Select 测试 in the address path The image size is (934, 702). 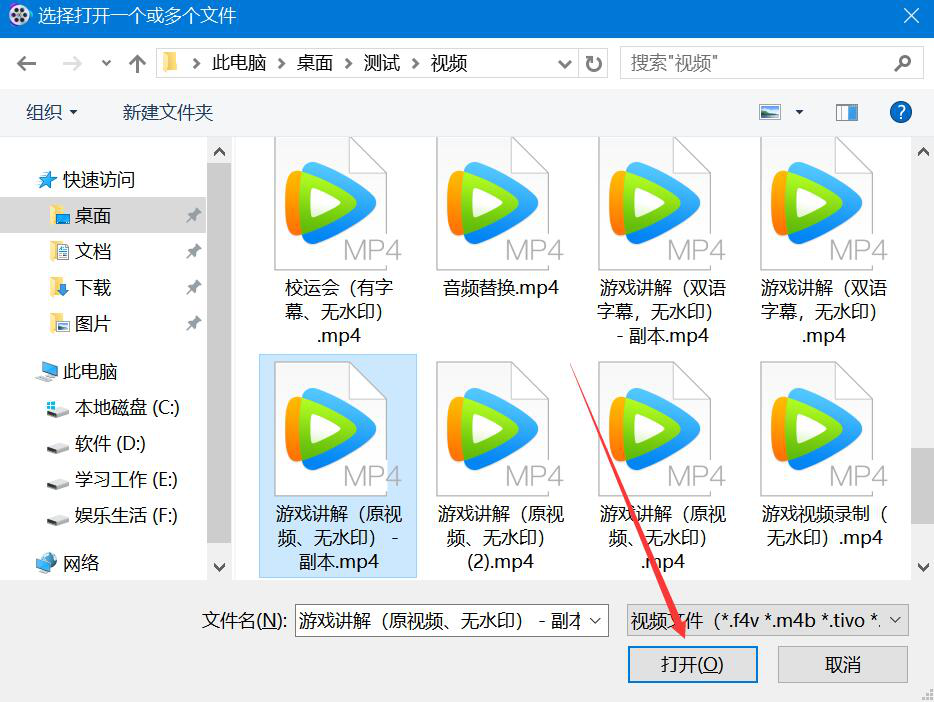382,63
